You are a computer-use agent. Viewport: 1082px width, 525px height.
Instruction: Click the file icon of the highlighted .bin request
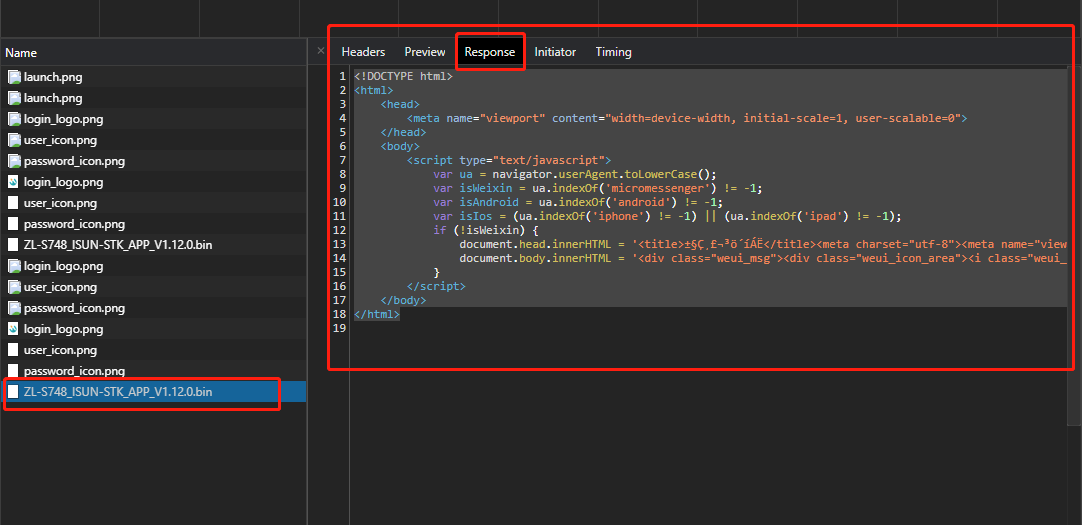[13, 392]
